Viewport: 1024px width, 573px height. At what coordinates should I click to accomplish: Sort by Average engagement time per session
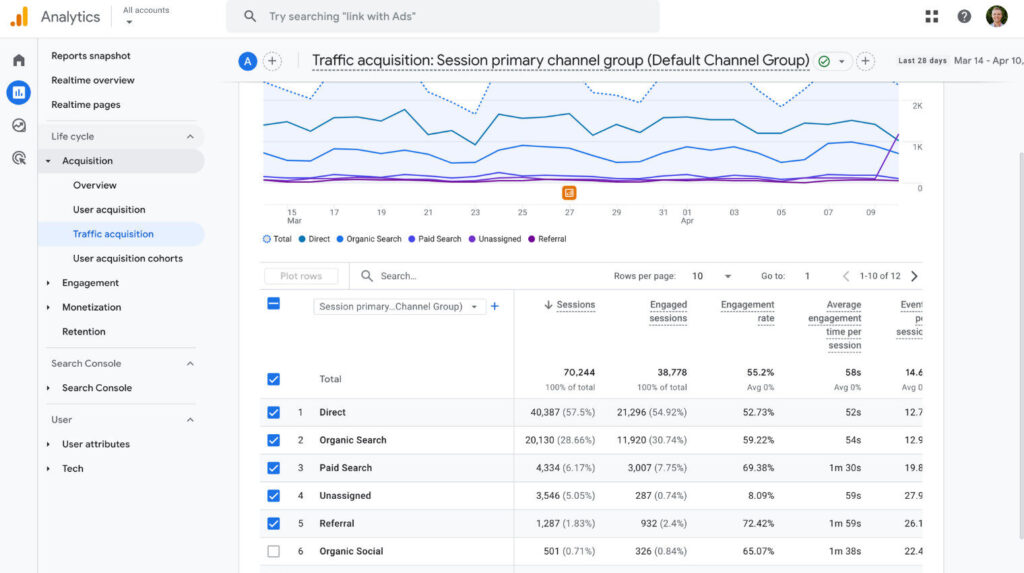pos(835,325)
